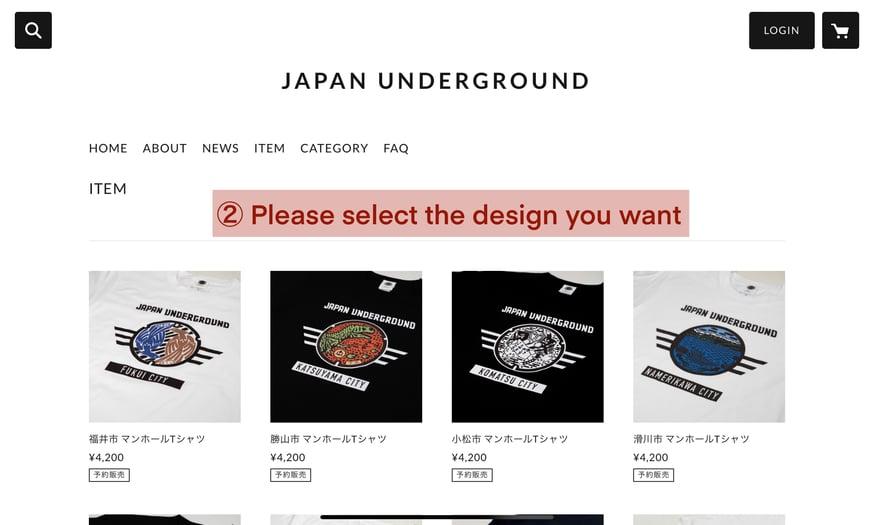Click the LOGIN button
Screen dimensions: 874x525
pos(781,30)
